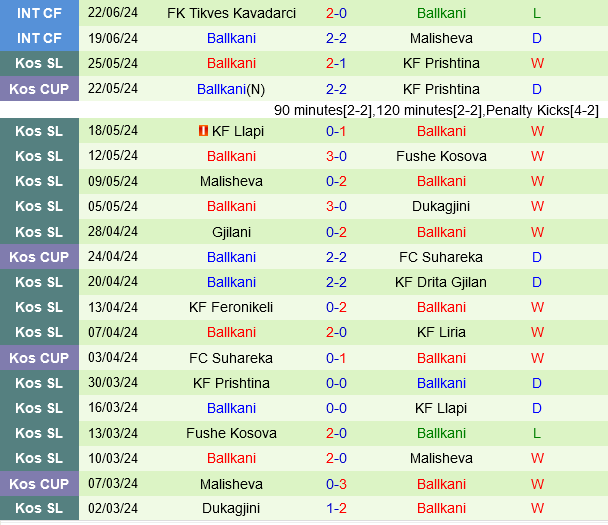Open KF Prishtina in the 25/05/24 row
608x525 pixels.
pos(441,63)
